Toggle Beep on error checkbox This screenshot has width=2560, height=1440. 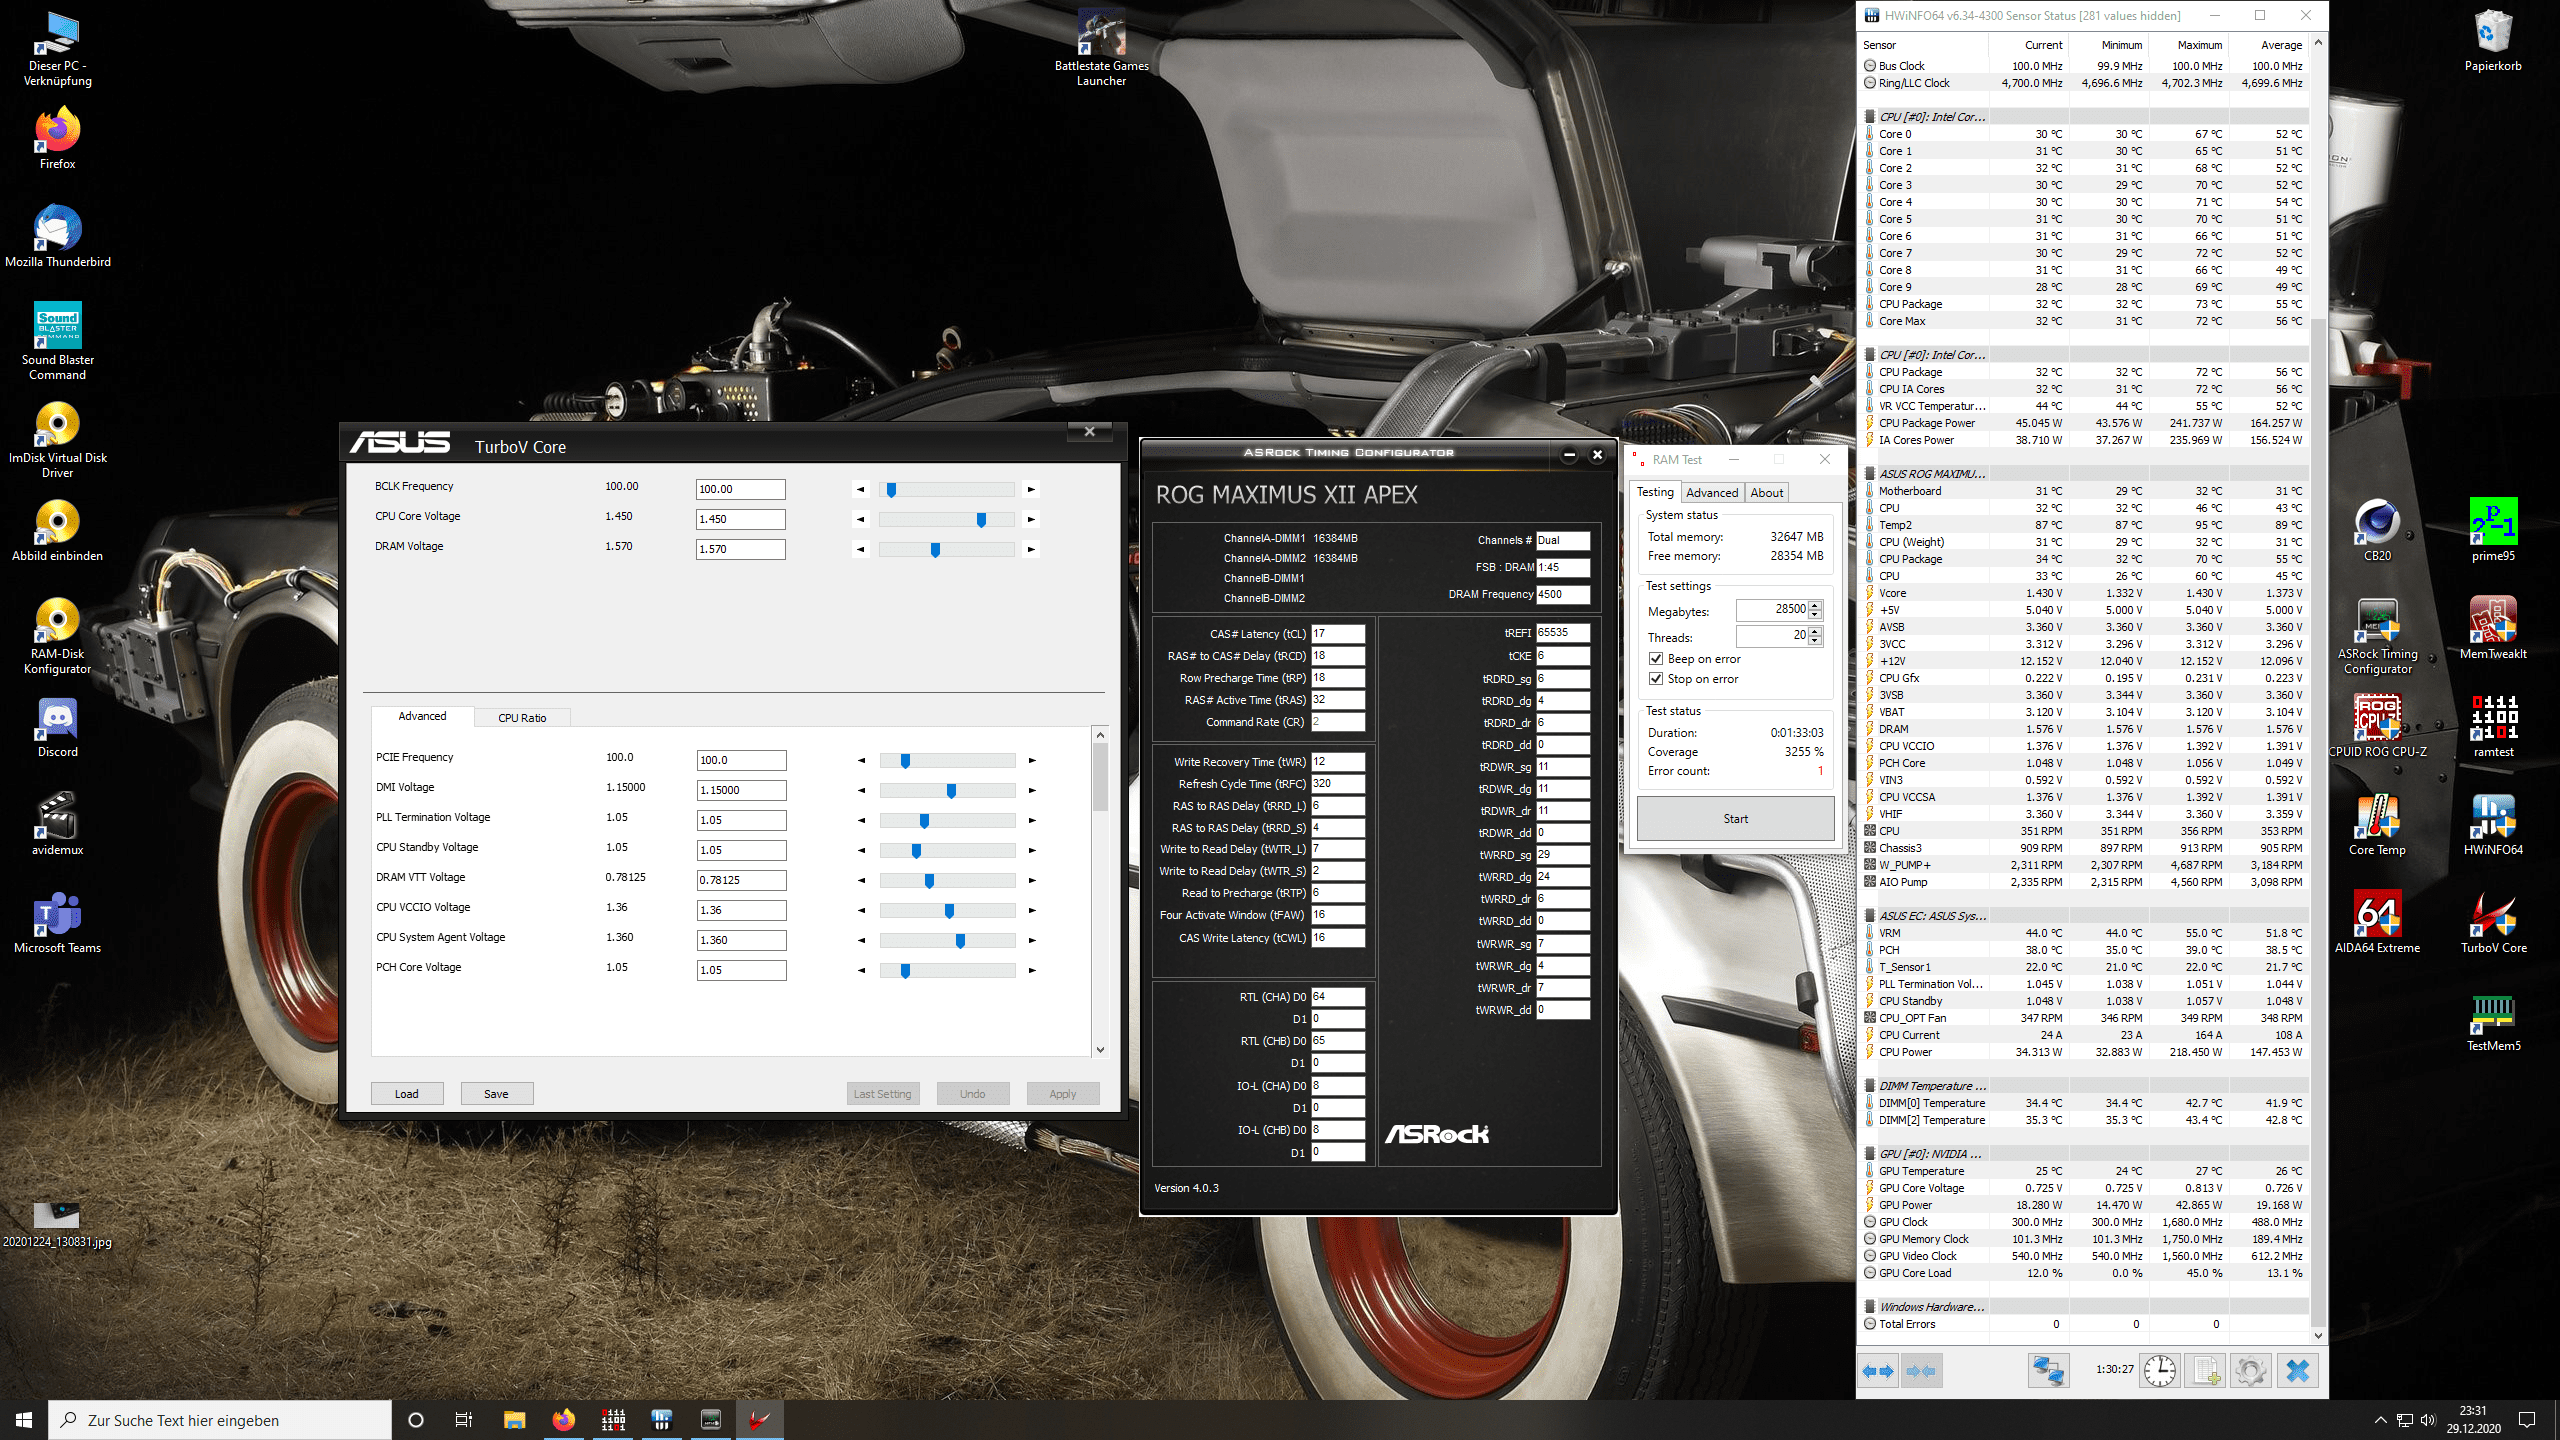click(1656, 659)
